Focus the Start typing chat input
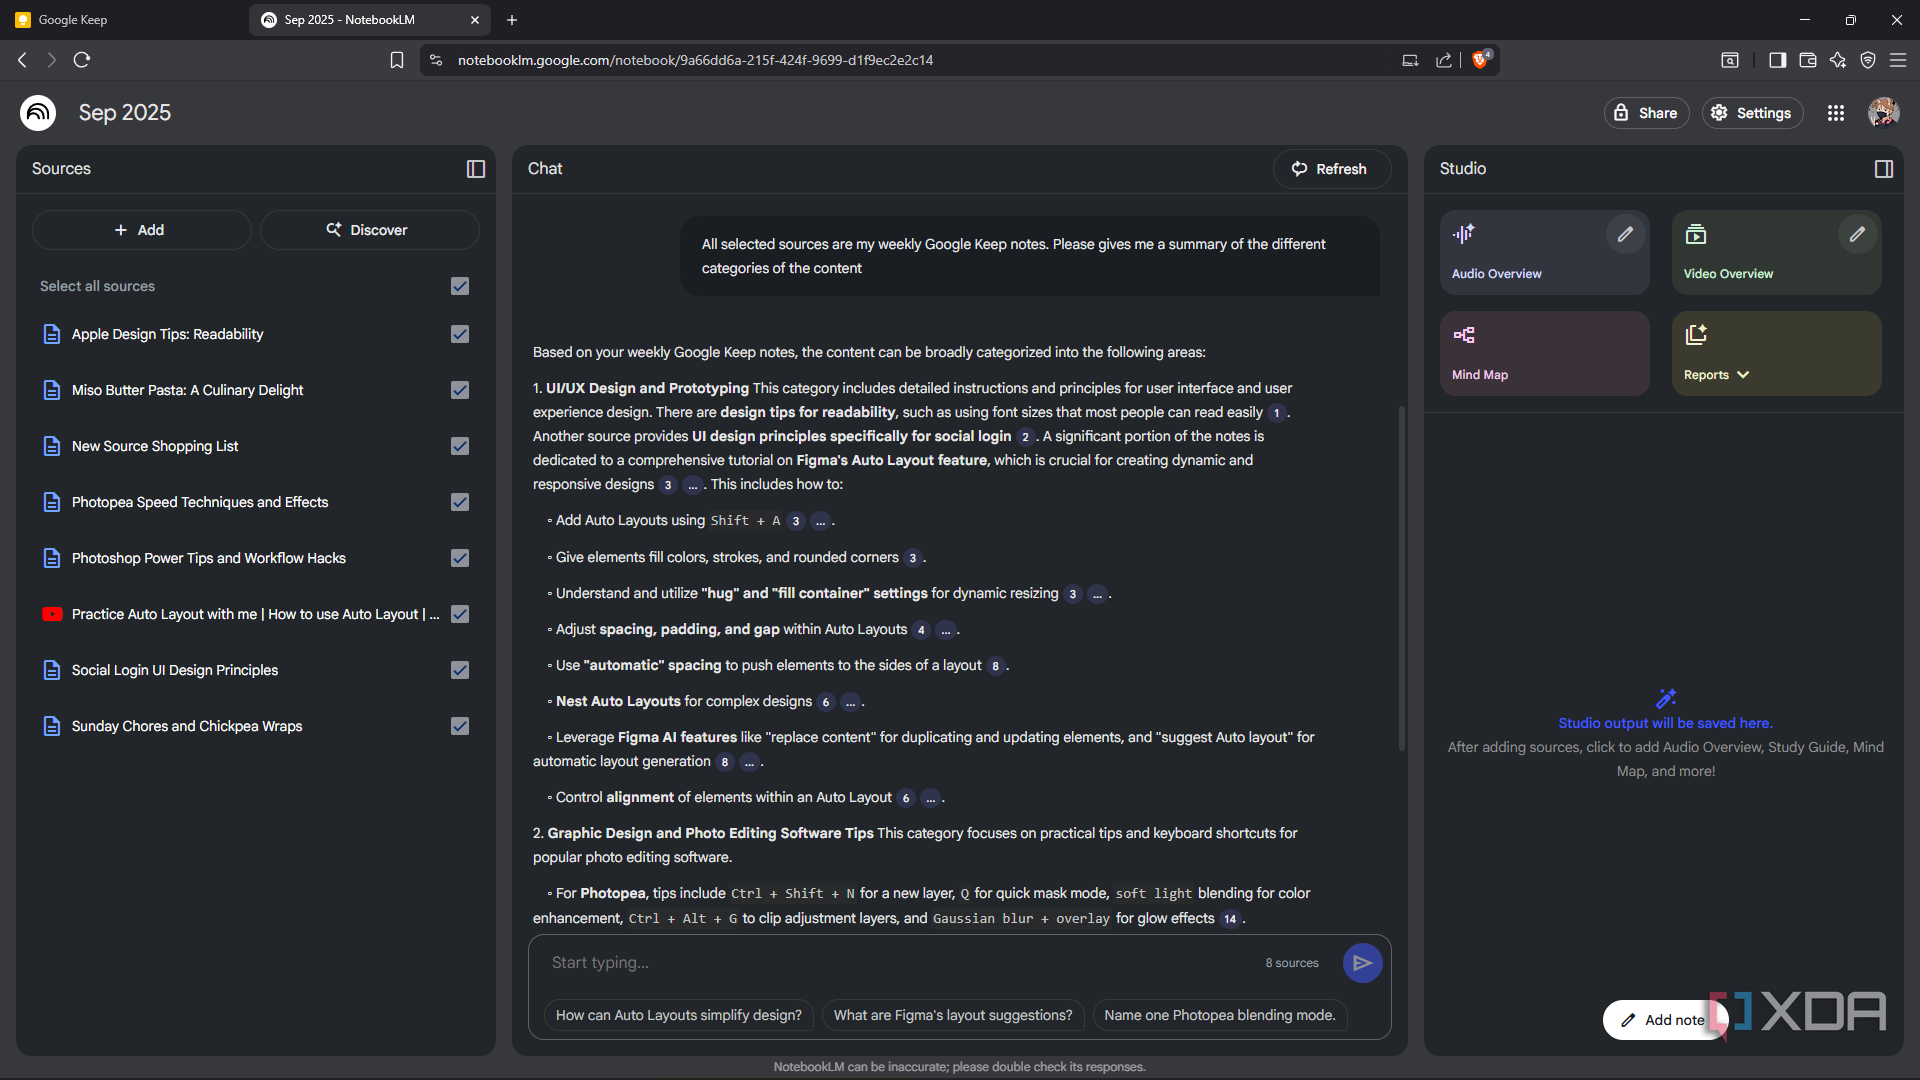 tap(900, 963)
